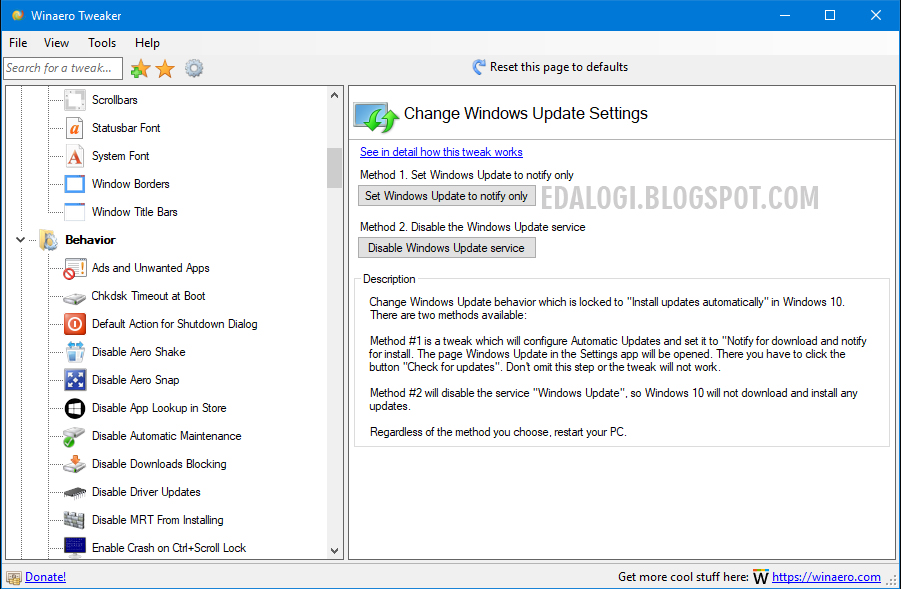Select Disable App Lookup in Store tweak
The height and width of the screenshot is (589, 901).
159,409
